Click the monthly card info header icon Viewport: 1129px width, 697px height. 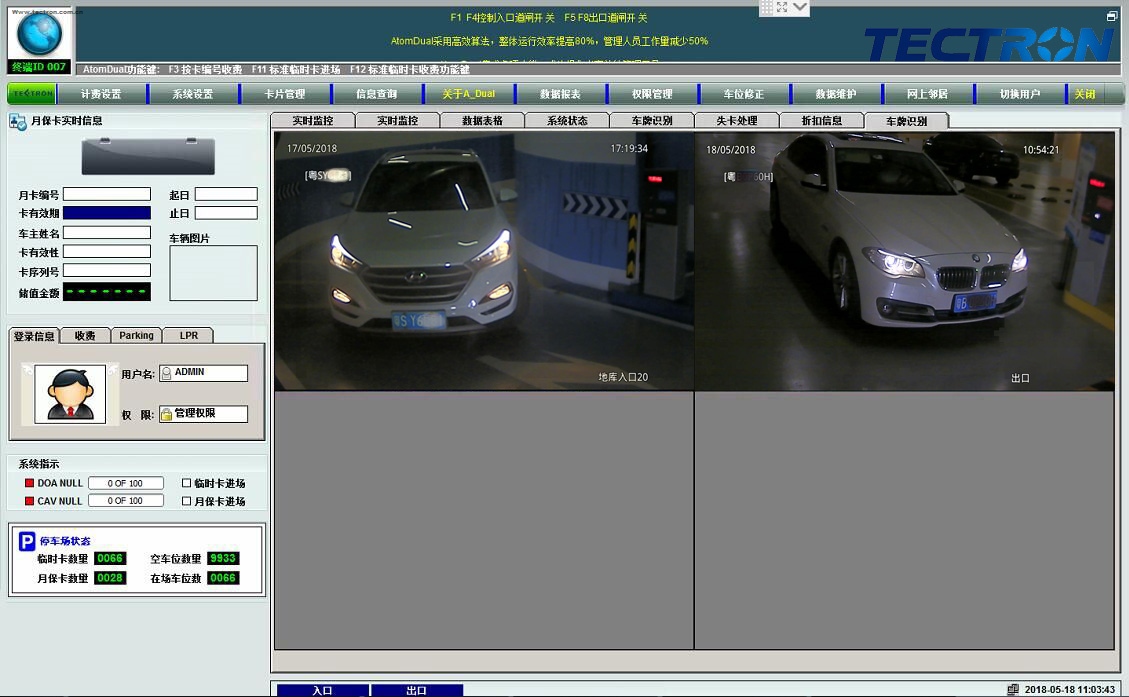(18, 121)
